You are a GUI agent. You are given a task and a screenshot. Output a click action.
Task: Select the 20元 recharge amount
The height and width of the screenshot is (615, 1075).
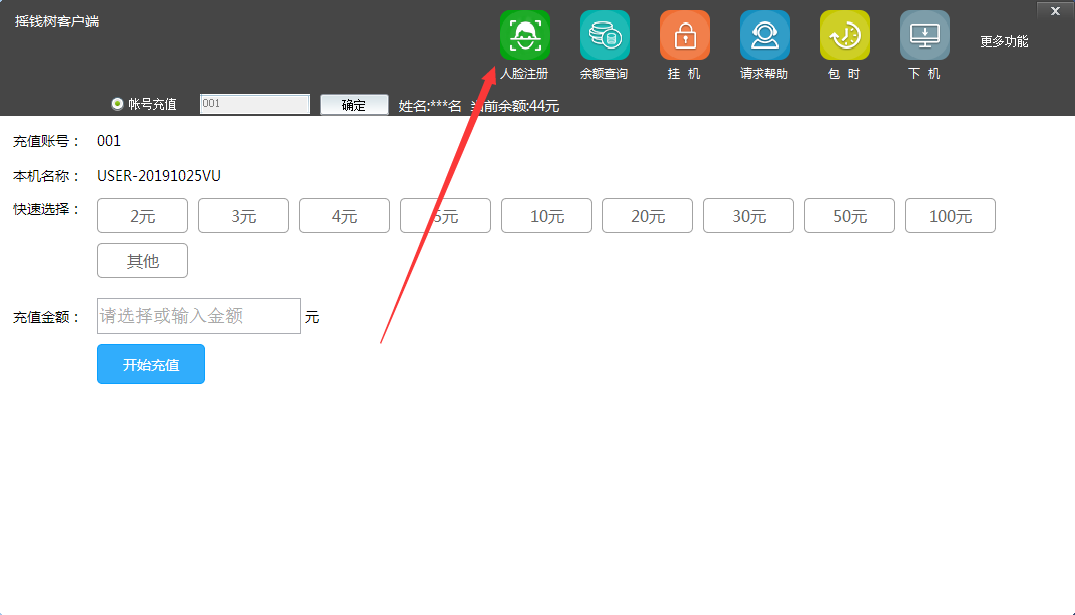(x=647, y=216)
